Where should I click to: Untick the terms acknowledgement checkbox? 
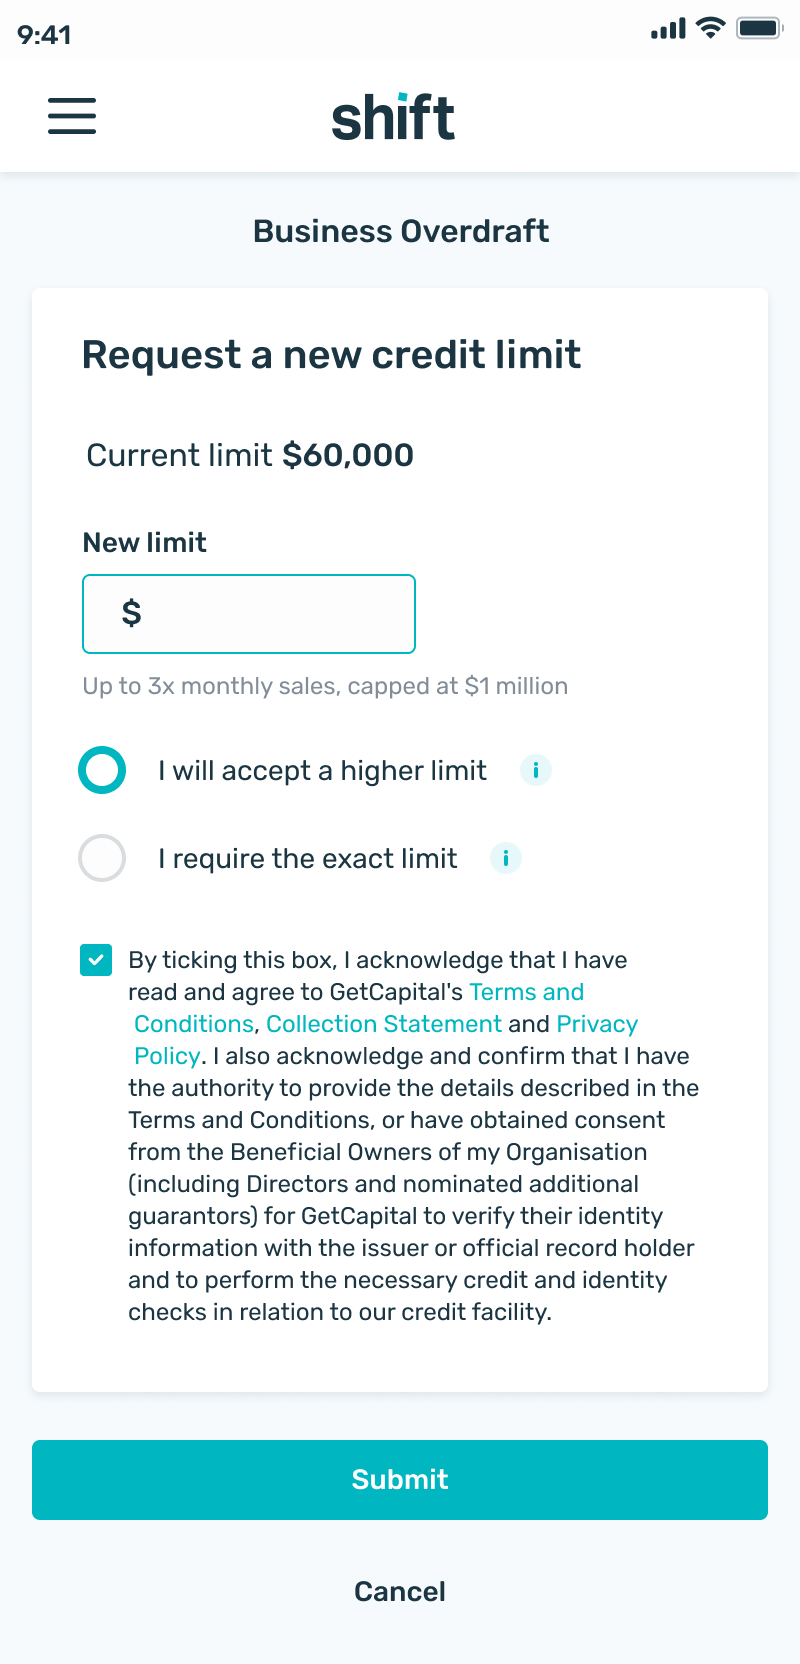[96, 960]
